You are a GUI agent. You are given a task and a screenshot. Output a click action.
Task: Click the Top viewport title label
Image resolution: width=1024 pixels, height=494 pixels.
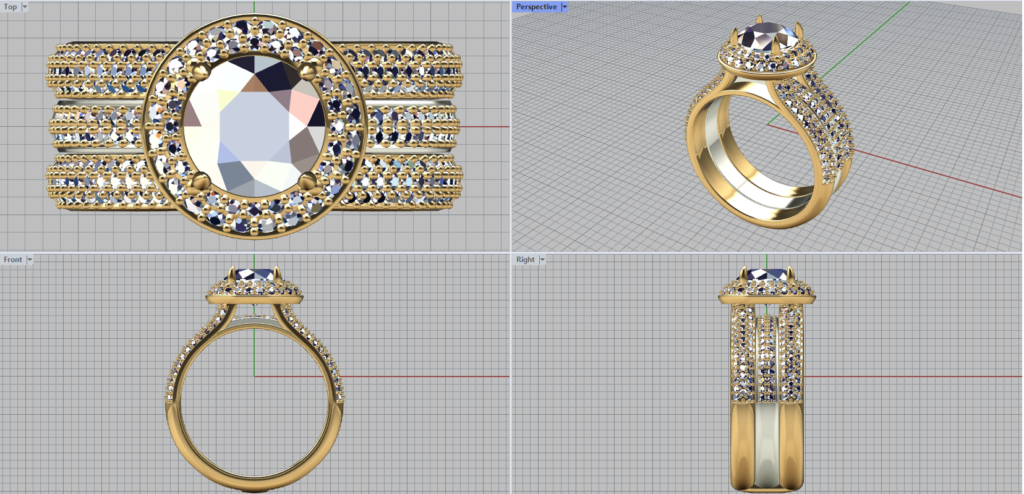tap(10, 7)
